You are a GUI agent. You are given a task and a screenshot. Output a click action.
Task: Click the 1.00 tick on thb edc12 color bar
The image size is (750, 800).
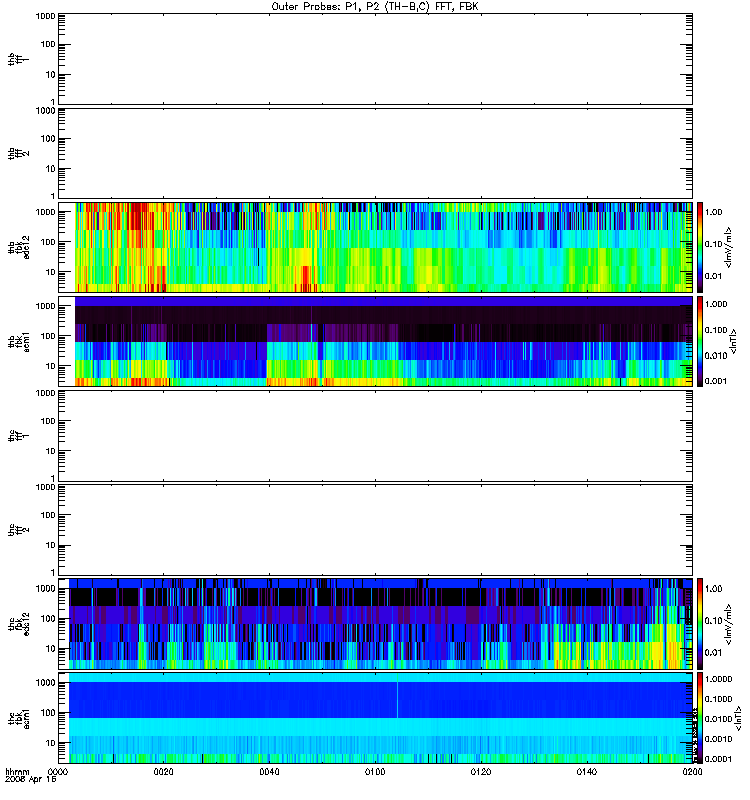(x=713, y=212)
